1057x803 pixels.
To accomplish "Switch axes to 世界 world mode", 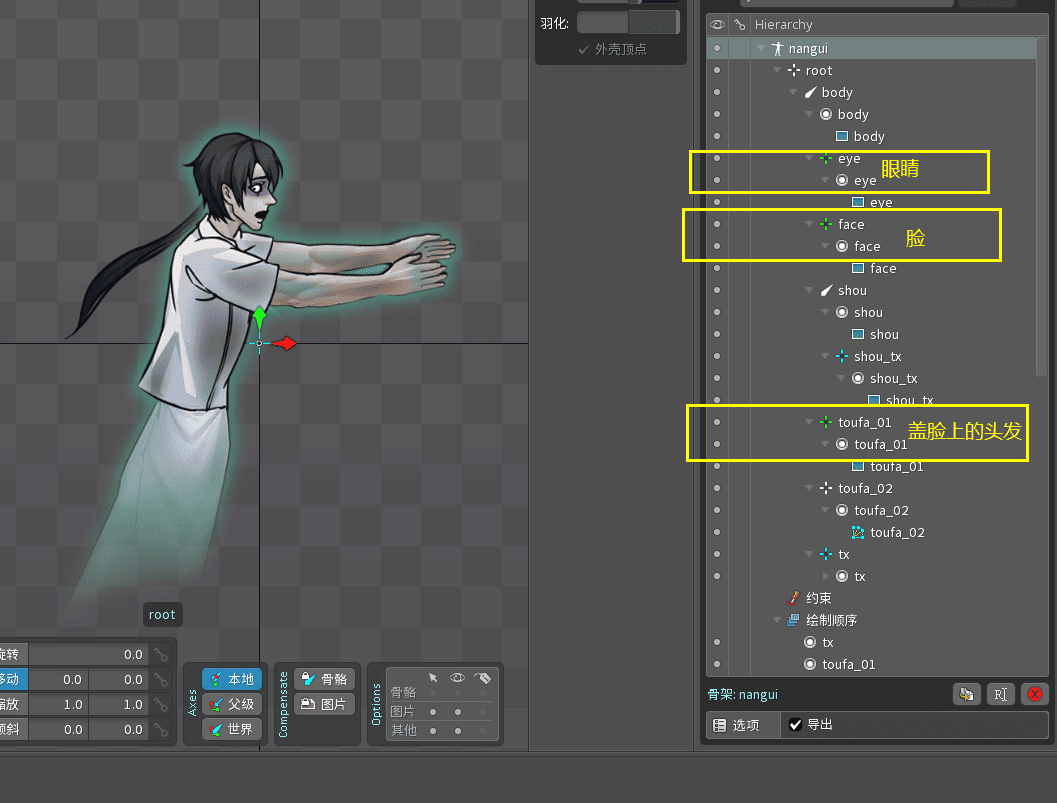I will [232, 729].
